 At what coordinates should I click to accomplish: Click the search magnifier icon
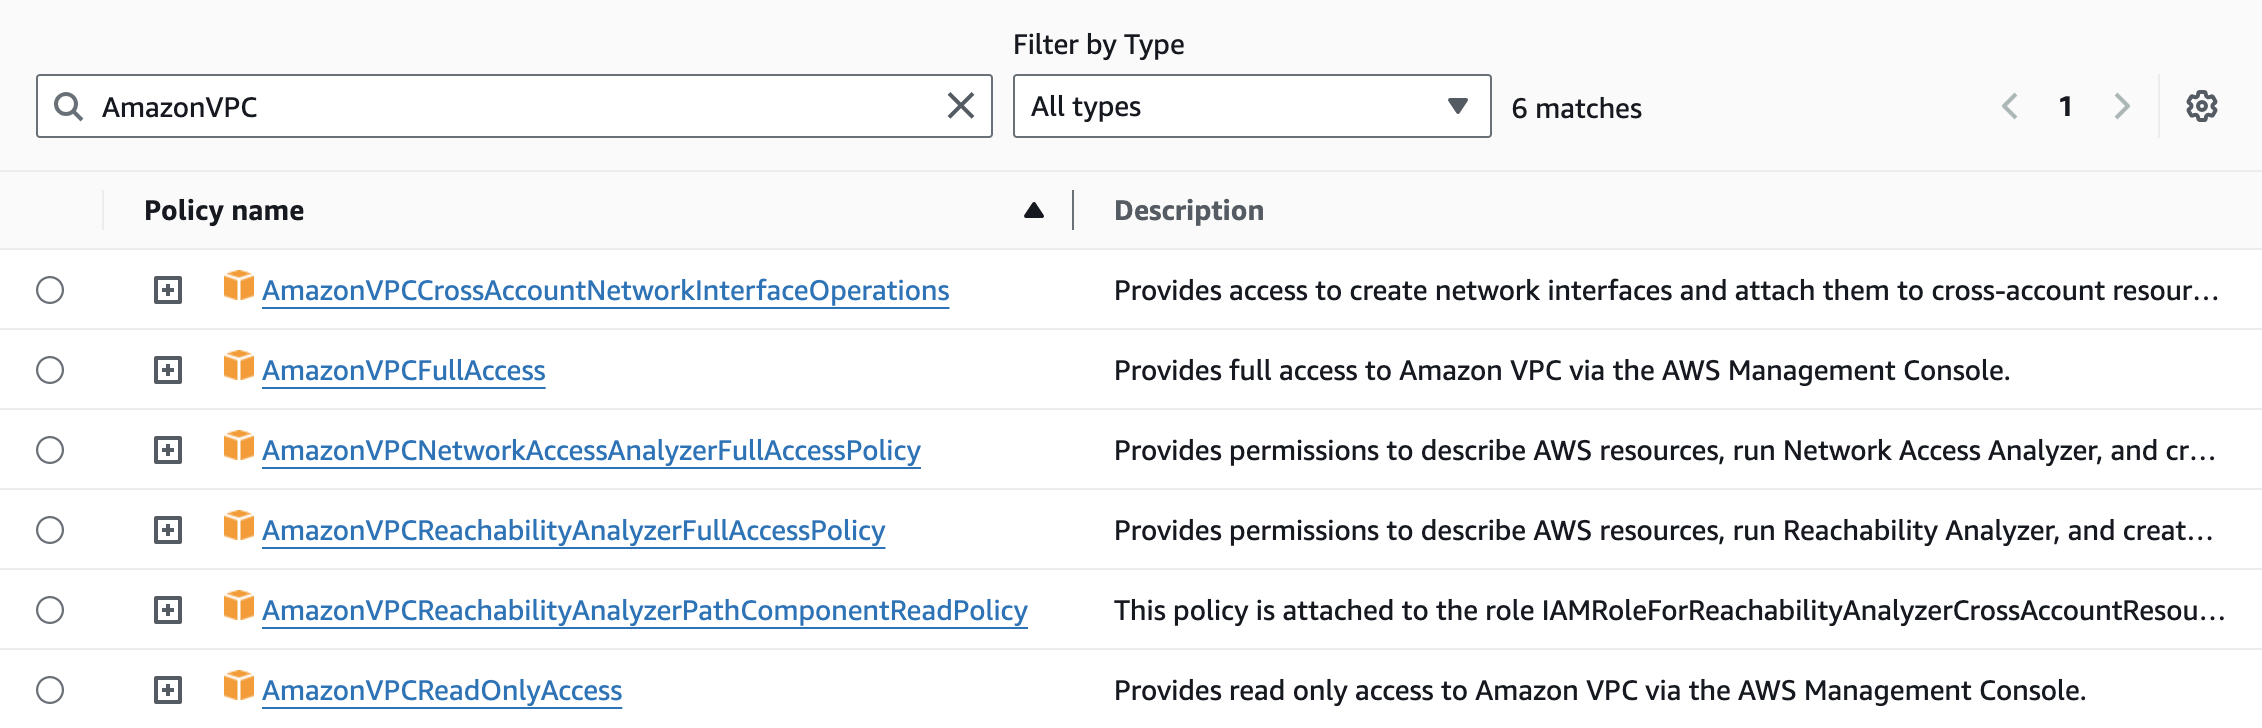[x=68, y=106]
